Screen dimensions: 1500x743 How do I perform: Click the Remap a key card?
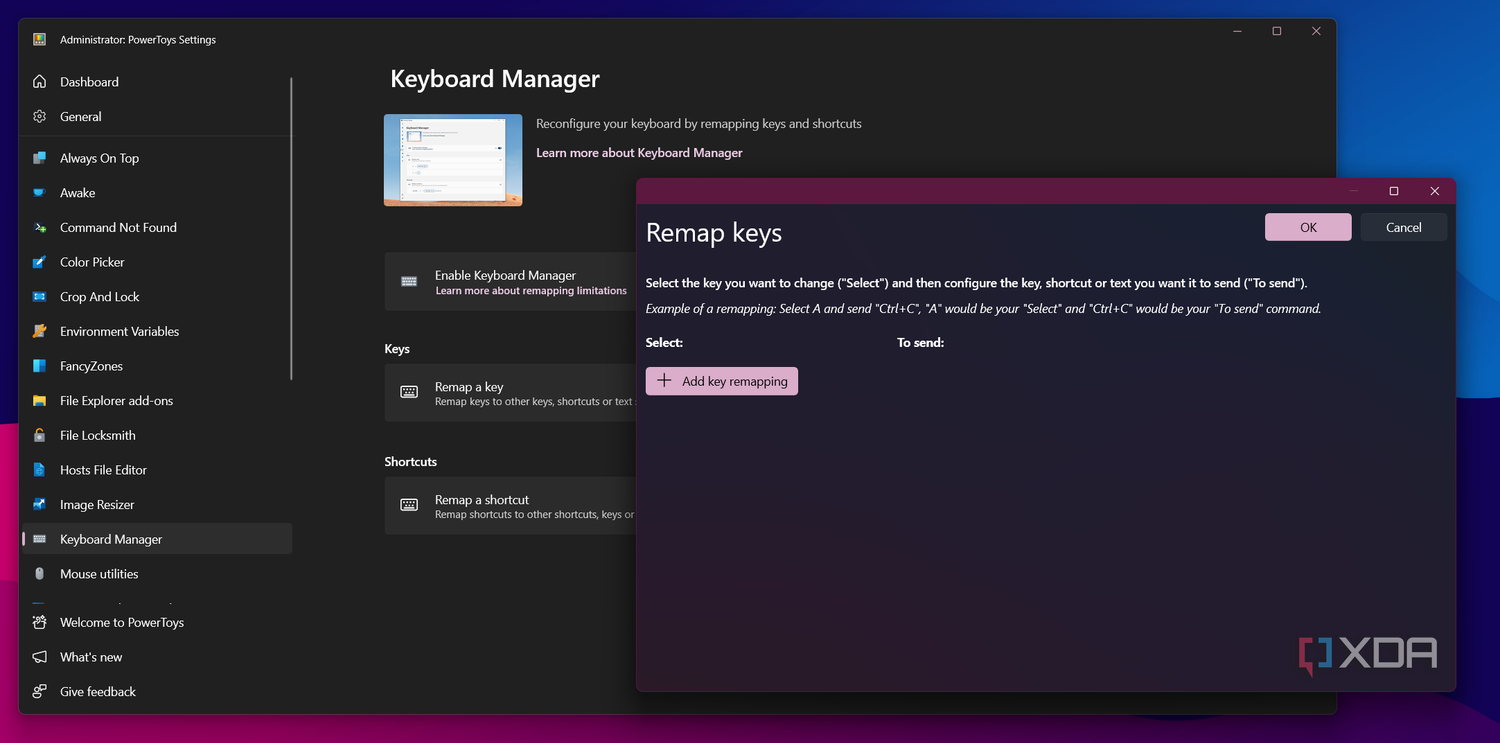(x=510, y=393)
